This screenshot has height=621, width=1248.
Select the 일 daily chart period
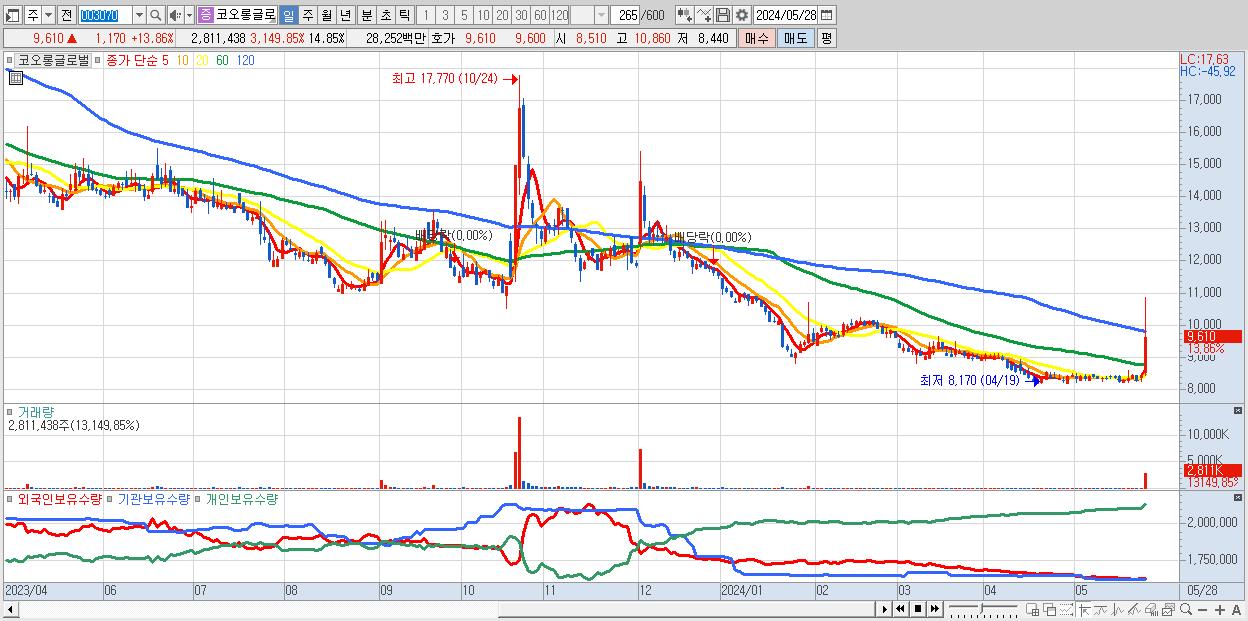coord(288,15)
